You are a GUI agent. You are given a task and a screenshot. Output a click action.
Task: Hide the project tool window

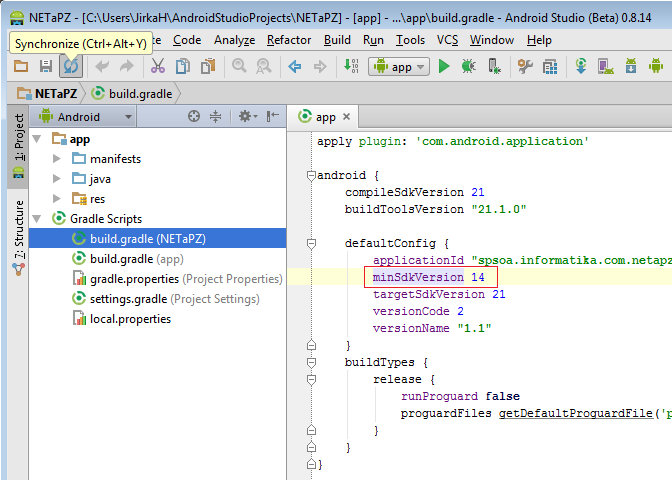[273, 116]
